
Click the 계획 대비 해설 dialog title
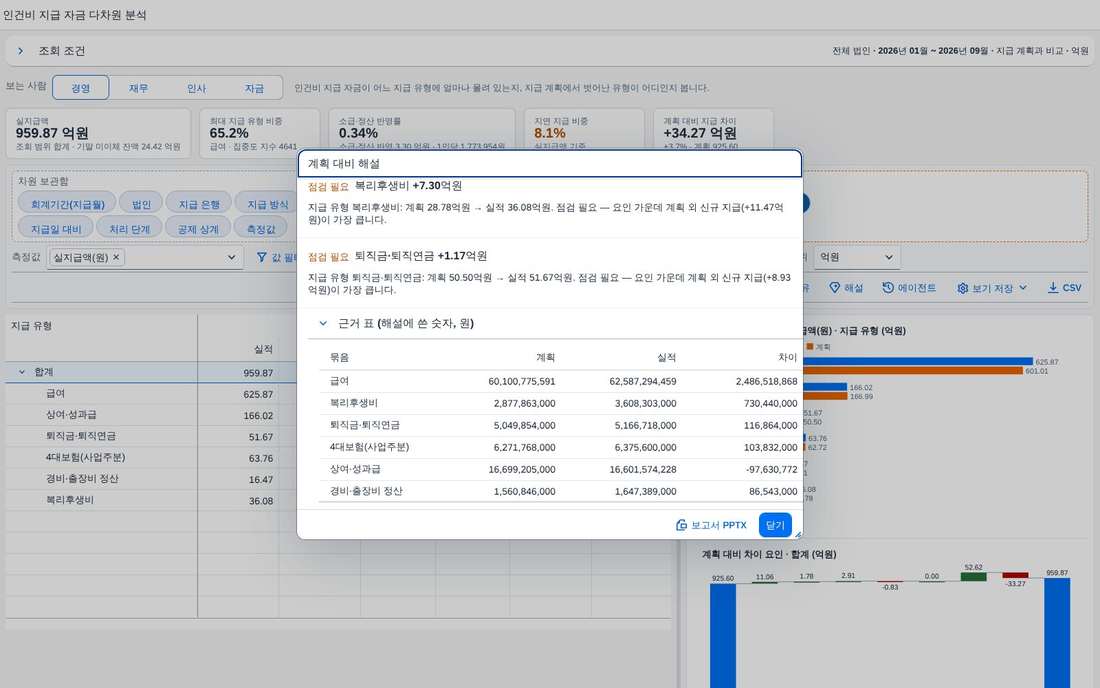(x=344, y=163)
